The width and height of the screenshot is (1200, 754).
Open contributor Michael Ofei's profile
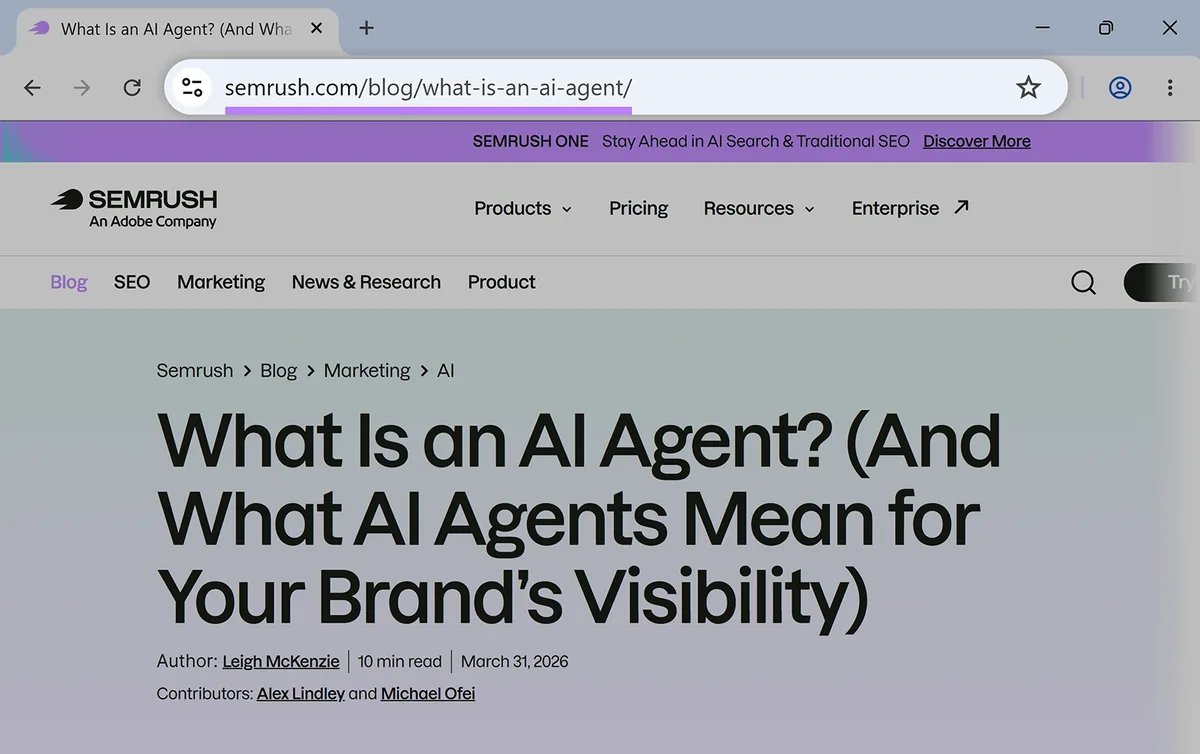(428, 693)
